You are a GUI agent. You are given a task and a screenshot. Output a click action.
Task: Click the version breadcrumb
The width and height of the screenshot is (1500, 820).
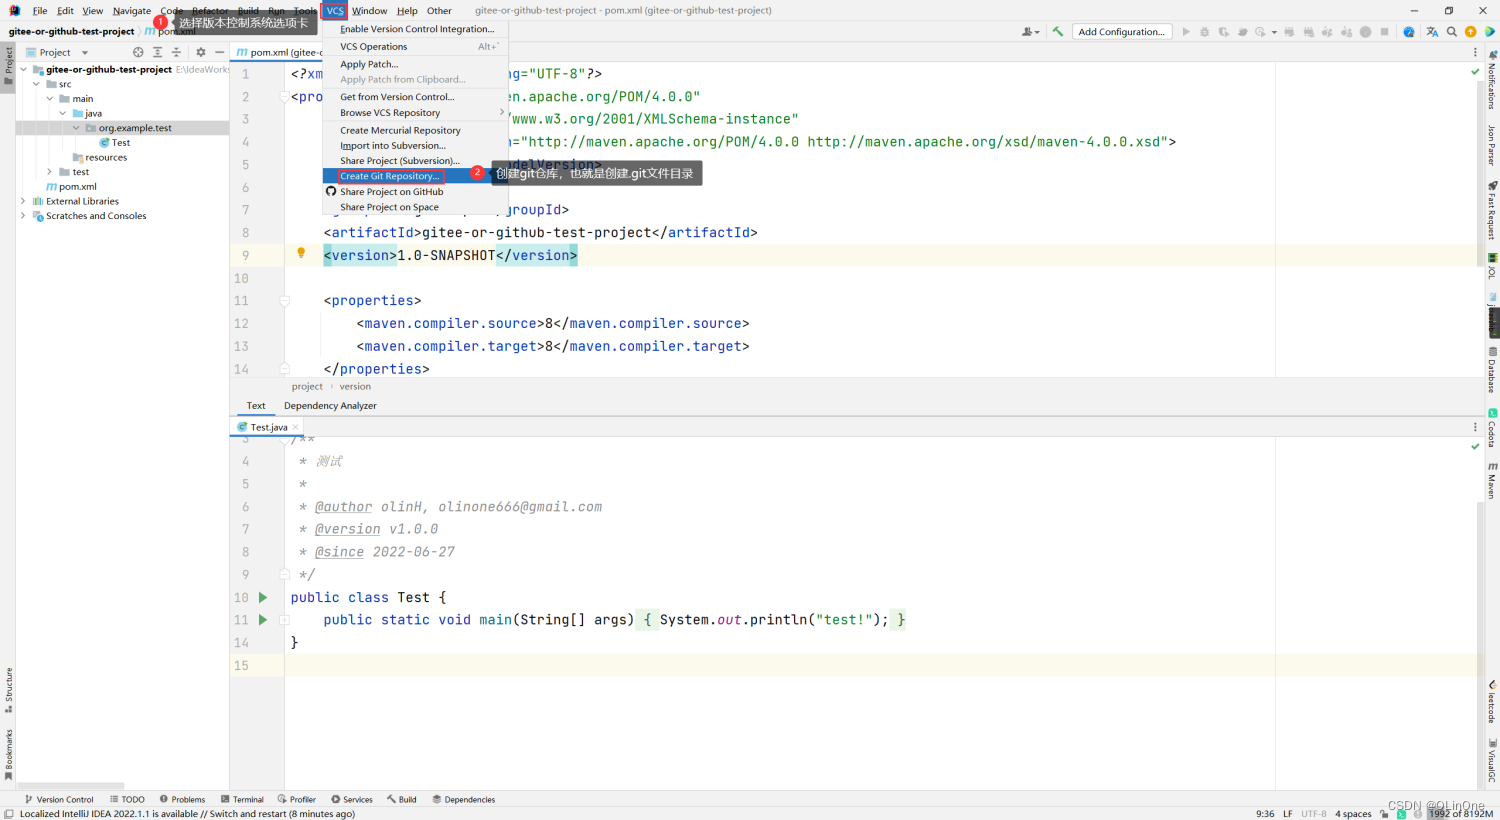point(355,387)
